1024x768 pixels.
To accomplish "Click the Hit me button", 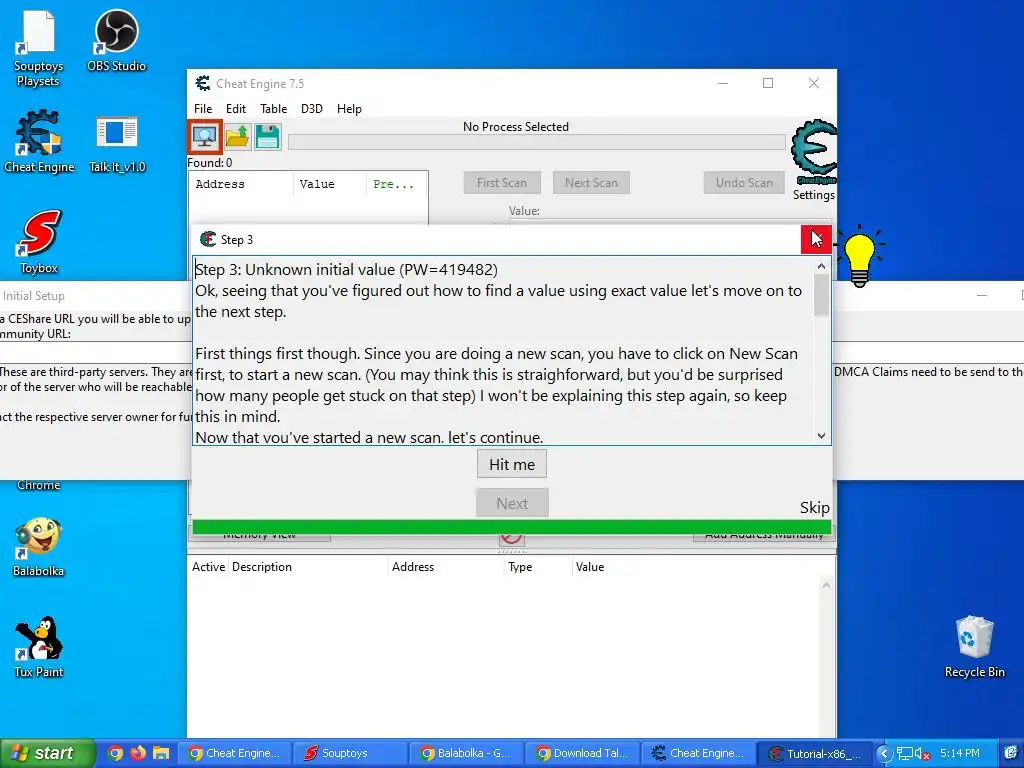I will click(512, 464).
